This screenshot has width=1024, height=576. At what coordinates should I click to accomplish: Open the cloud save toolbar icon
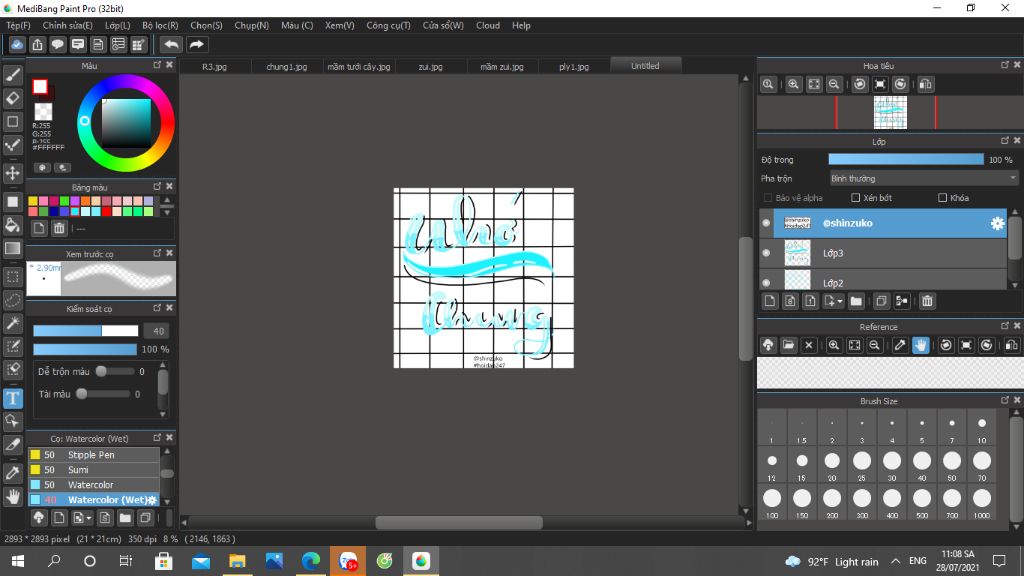[x=17, y=44]
